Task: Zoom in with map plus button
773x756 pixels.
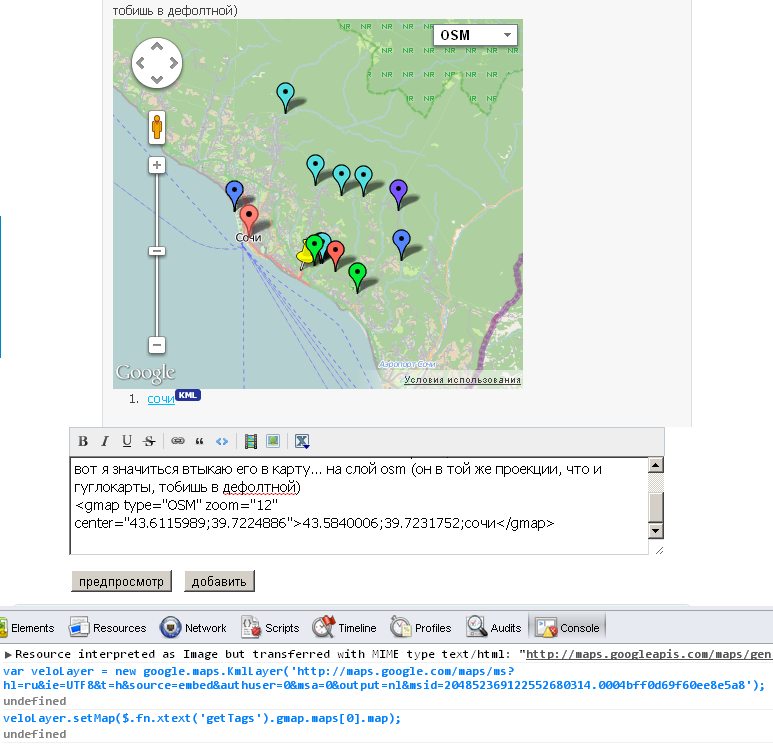Action: 157,165
